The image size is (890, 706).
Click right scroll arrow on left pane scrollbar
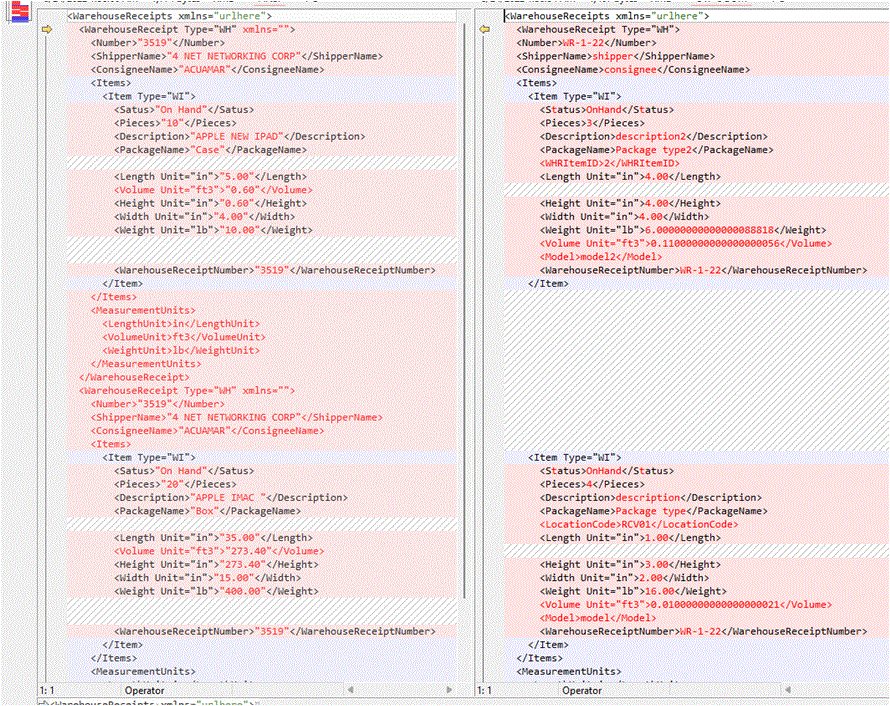[x=450, y=689]
